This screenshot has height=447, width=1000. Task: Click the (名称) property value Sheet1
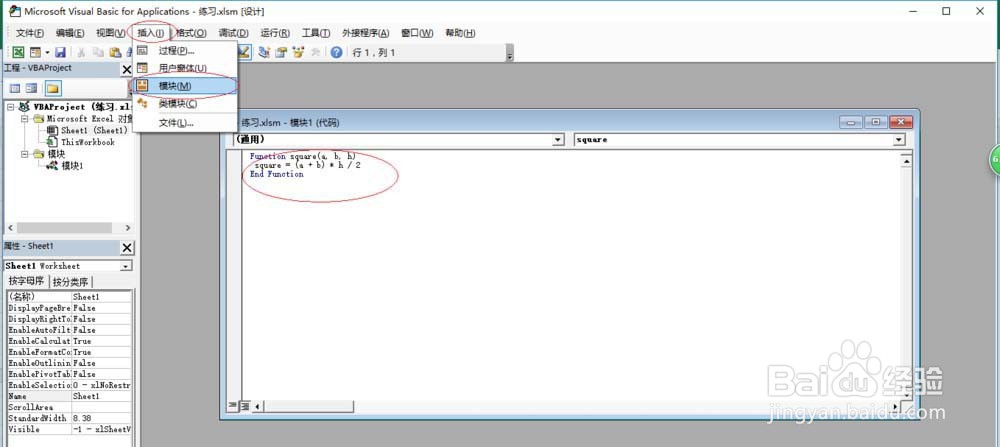tap(101, 297)
